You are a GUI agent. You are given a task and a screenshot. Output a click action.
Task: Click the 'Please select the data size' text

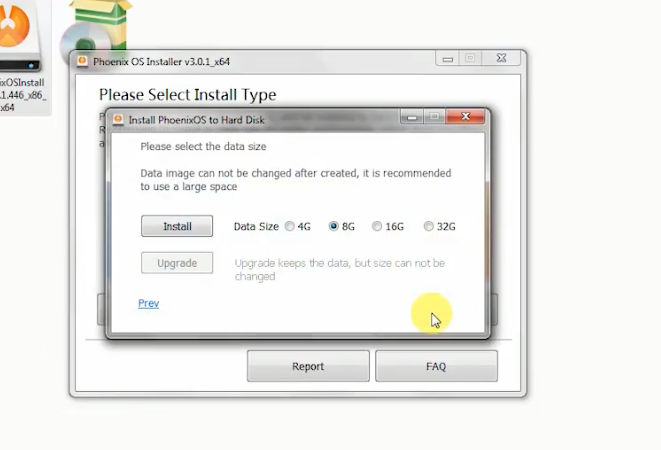click(x=203, y=146)
